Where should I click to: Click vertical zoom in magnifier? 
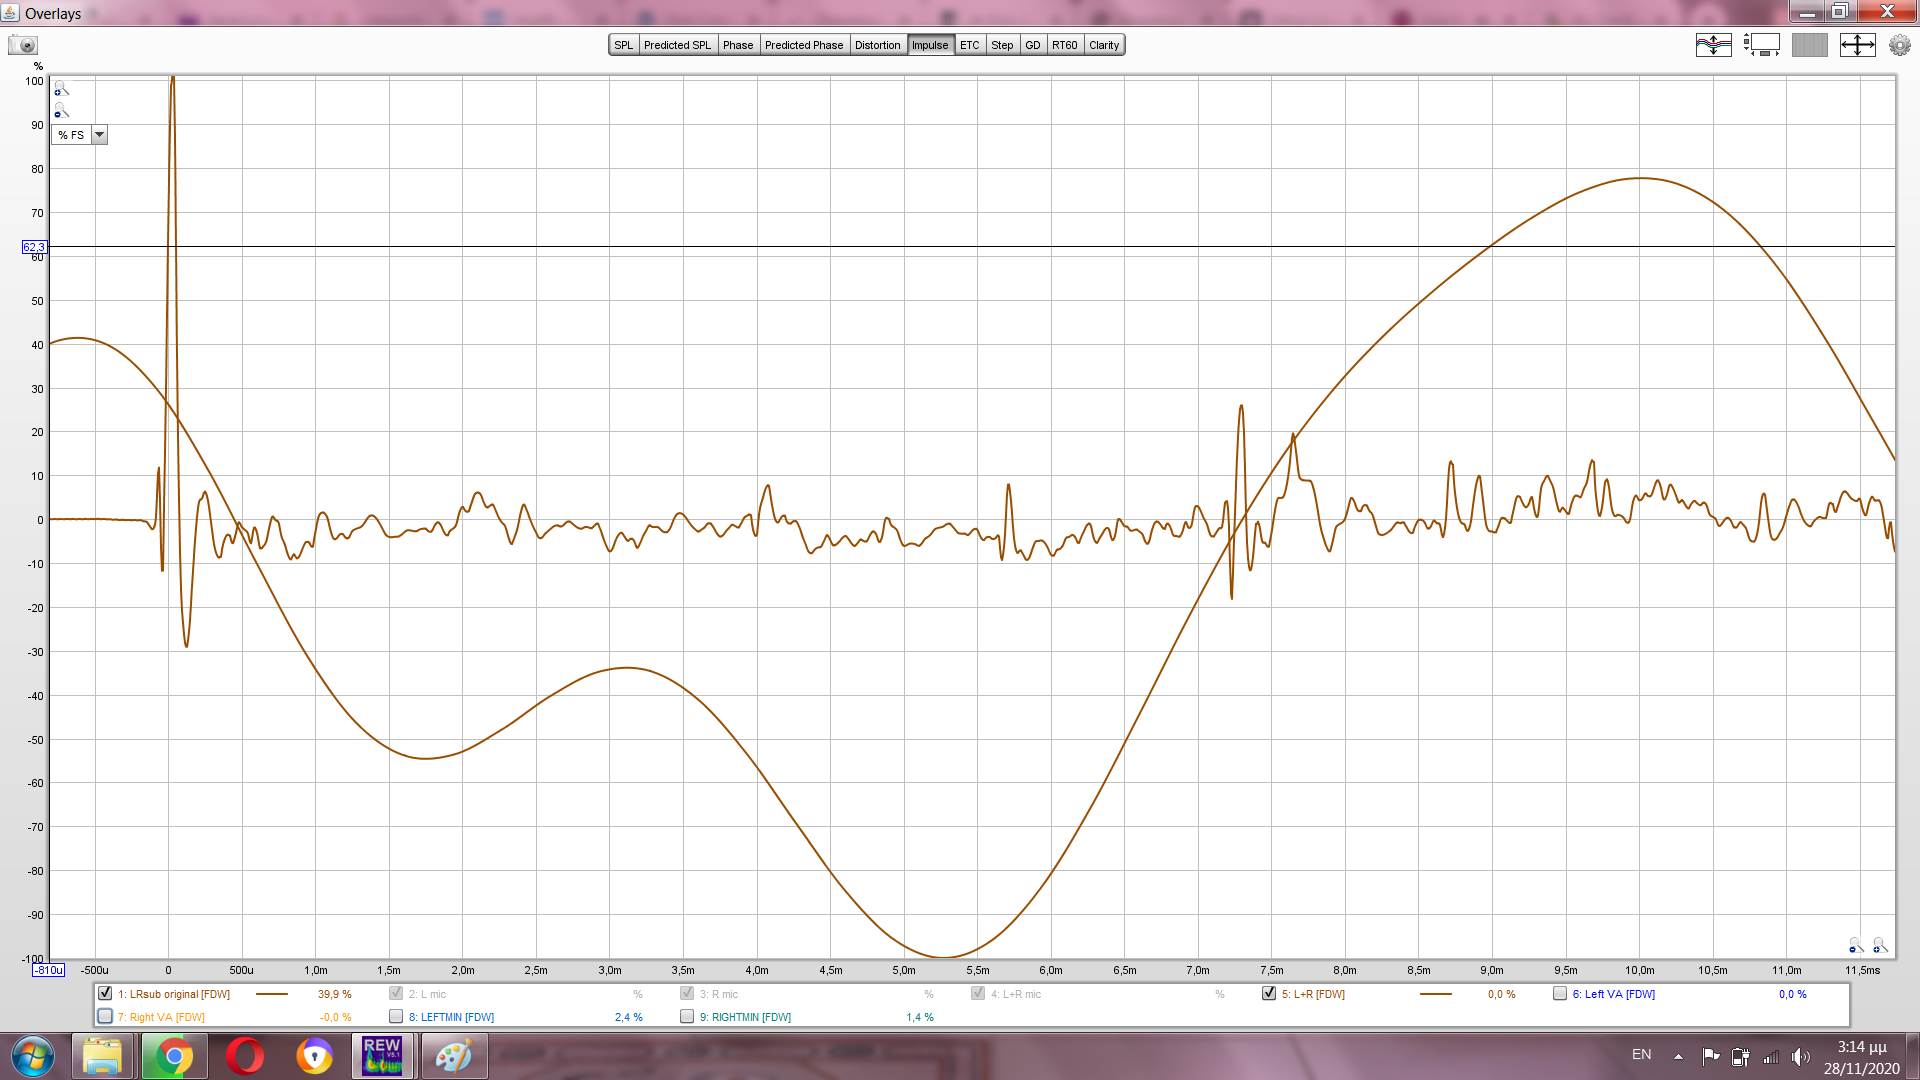[61, 89]
